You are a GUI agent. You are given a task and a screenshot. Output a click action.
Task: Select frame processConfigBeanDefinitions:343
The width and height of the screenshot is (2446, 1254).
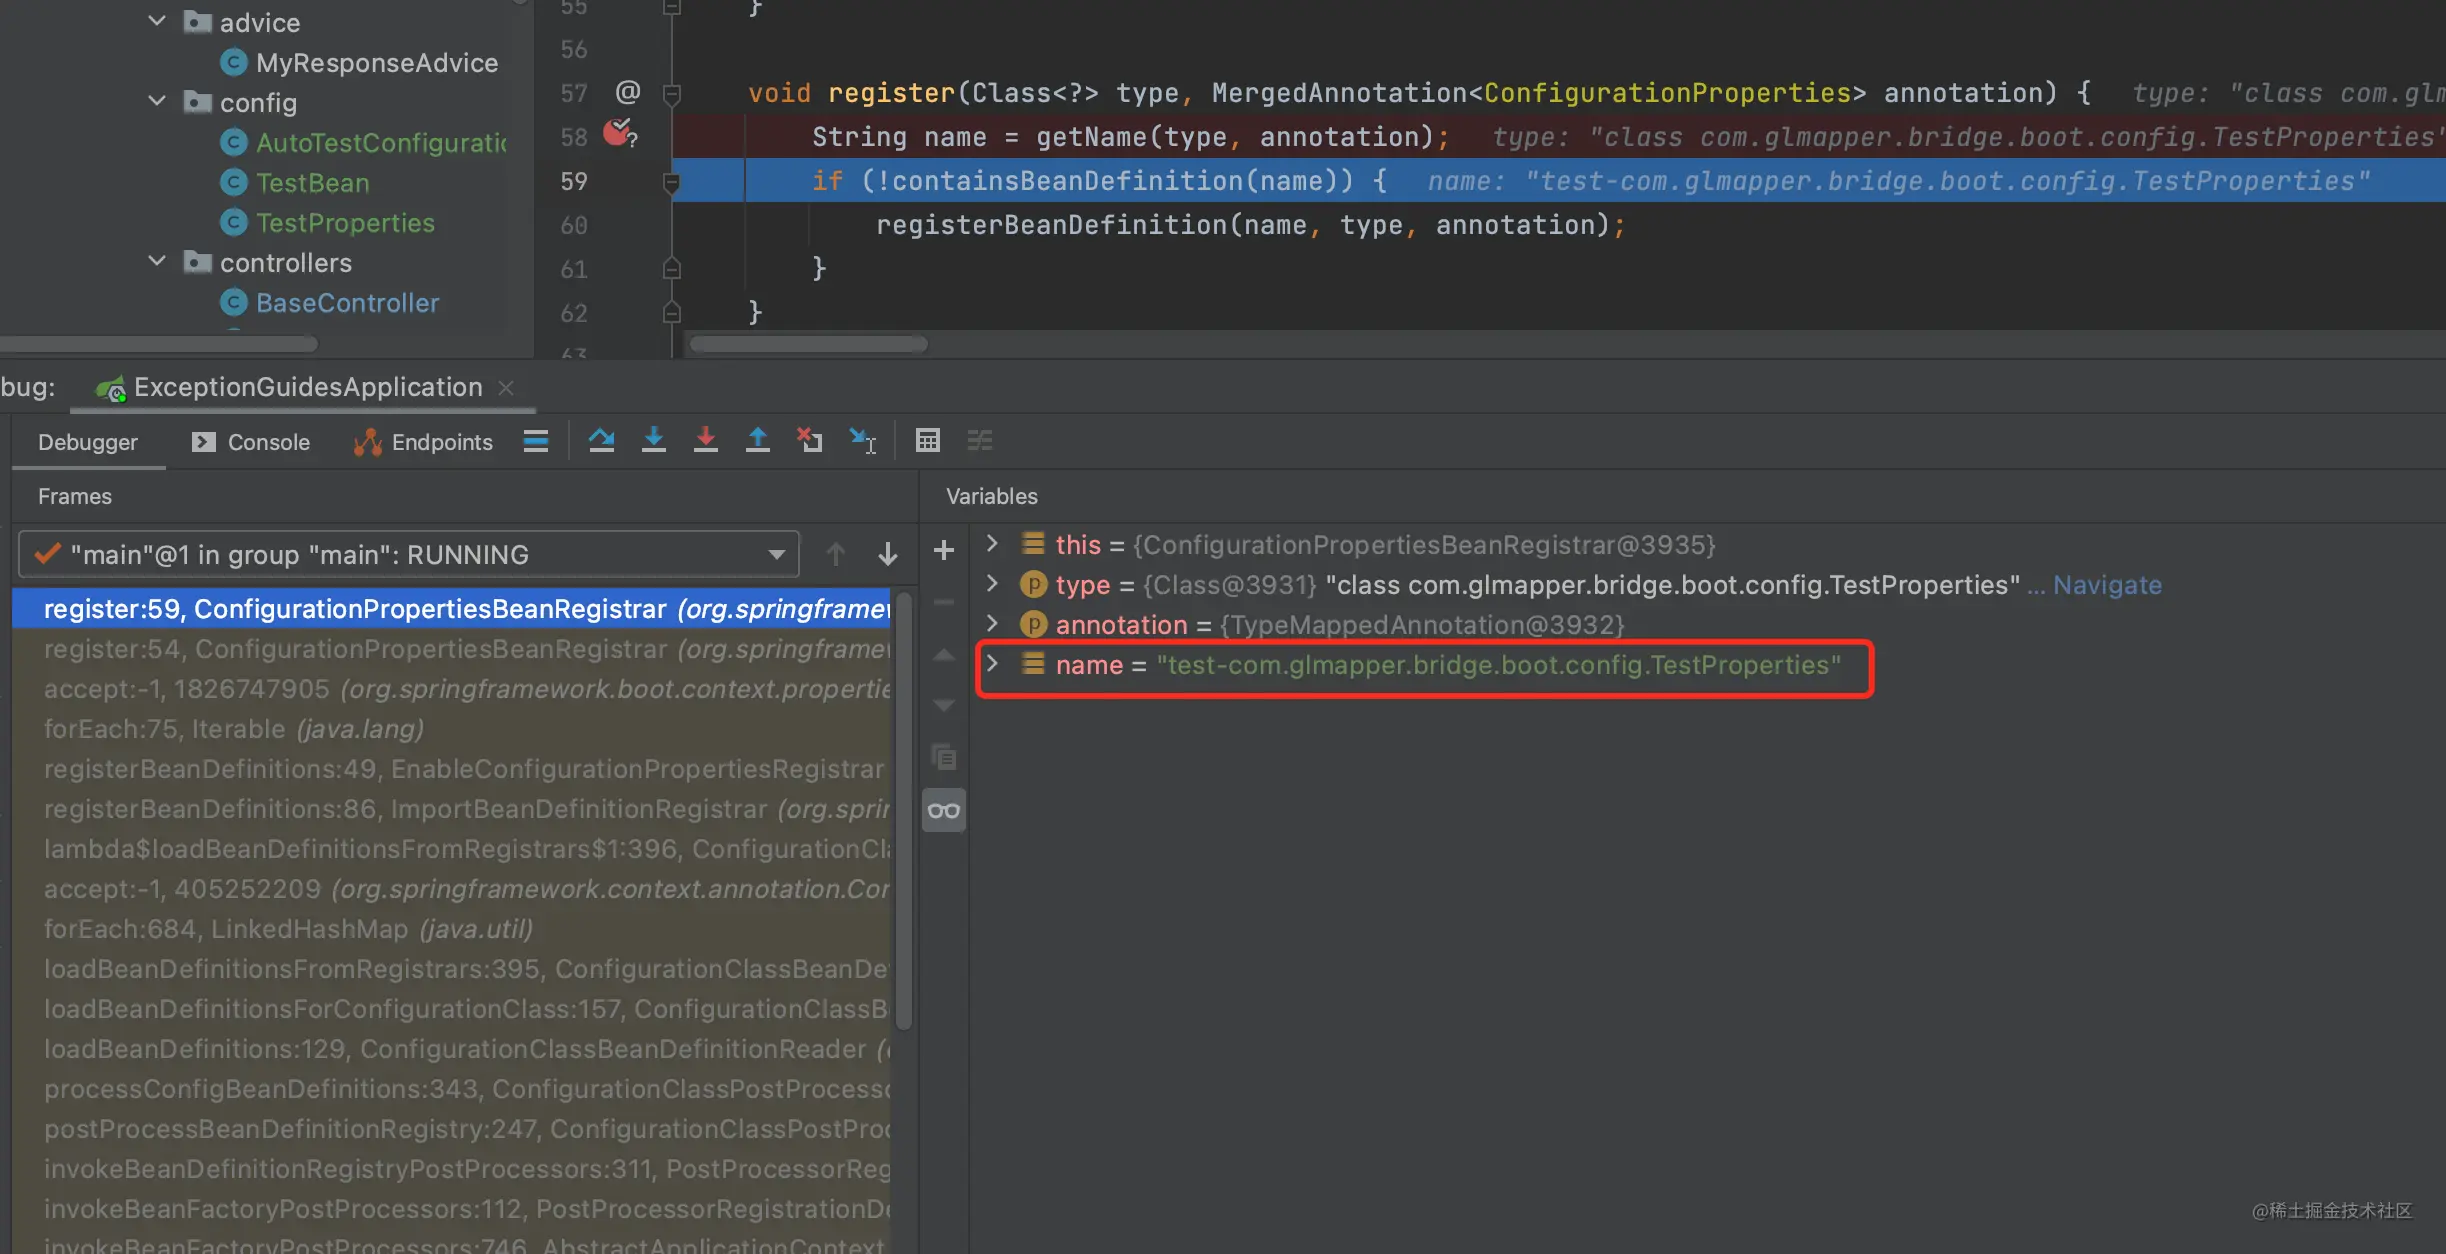coord(452,1089)
